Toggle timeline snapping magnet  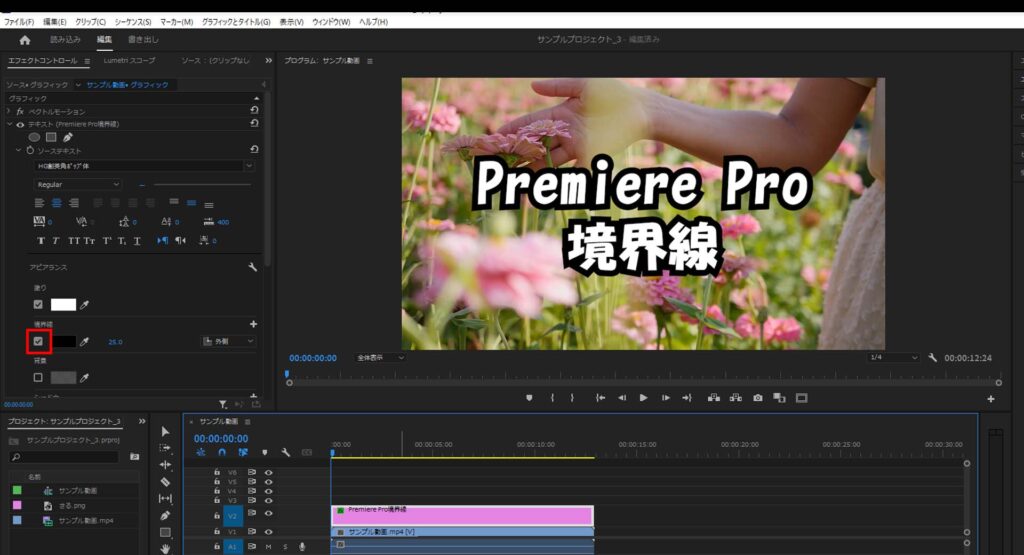click(222, 452)
